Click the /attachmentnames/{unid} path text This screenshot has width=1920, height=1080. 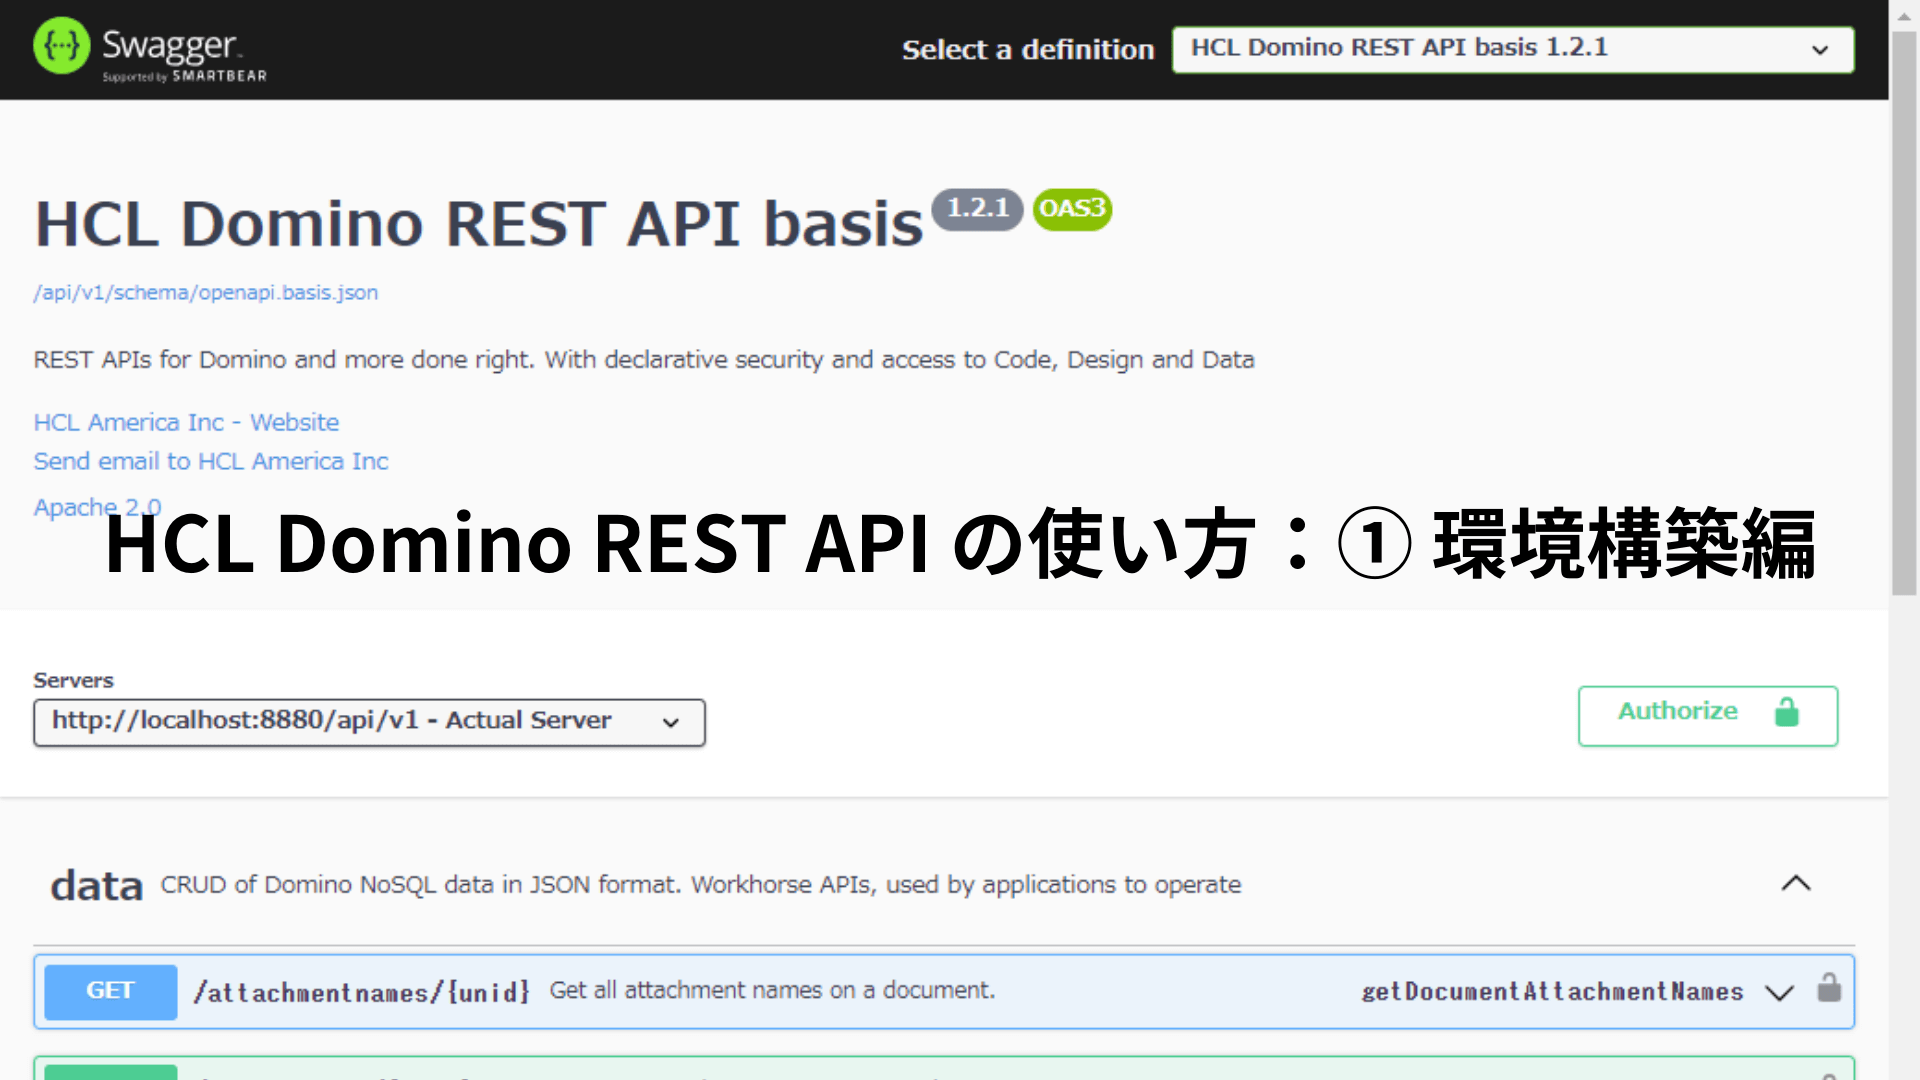click(x=361, y=992)
